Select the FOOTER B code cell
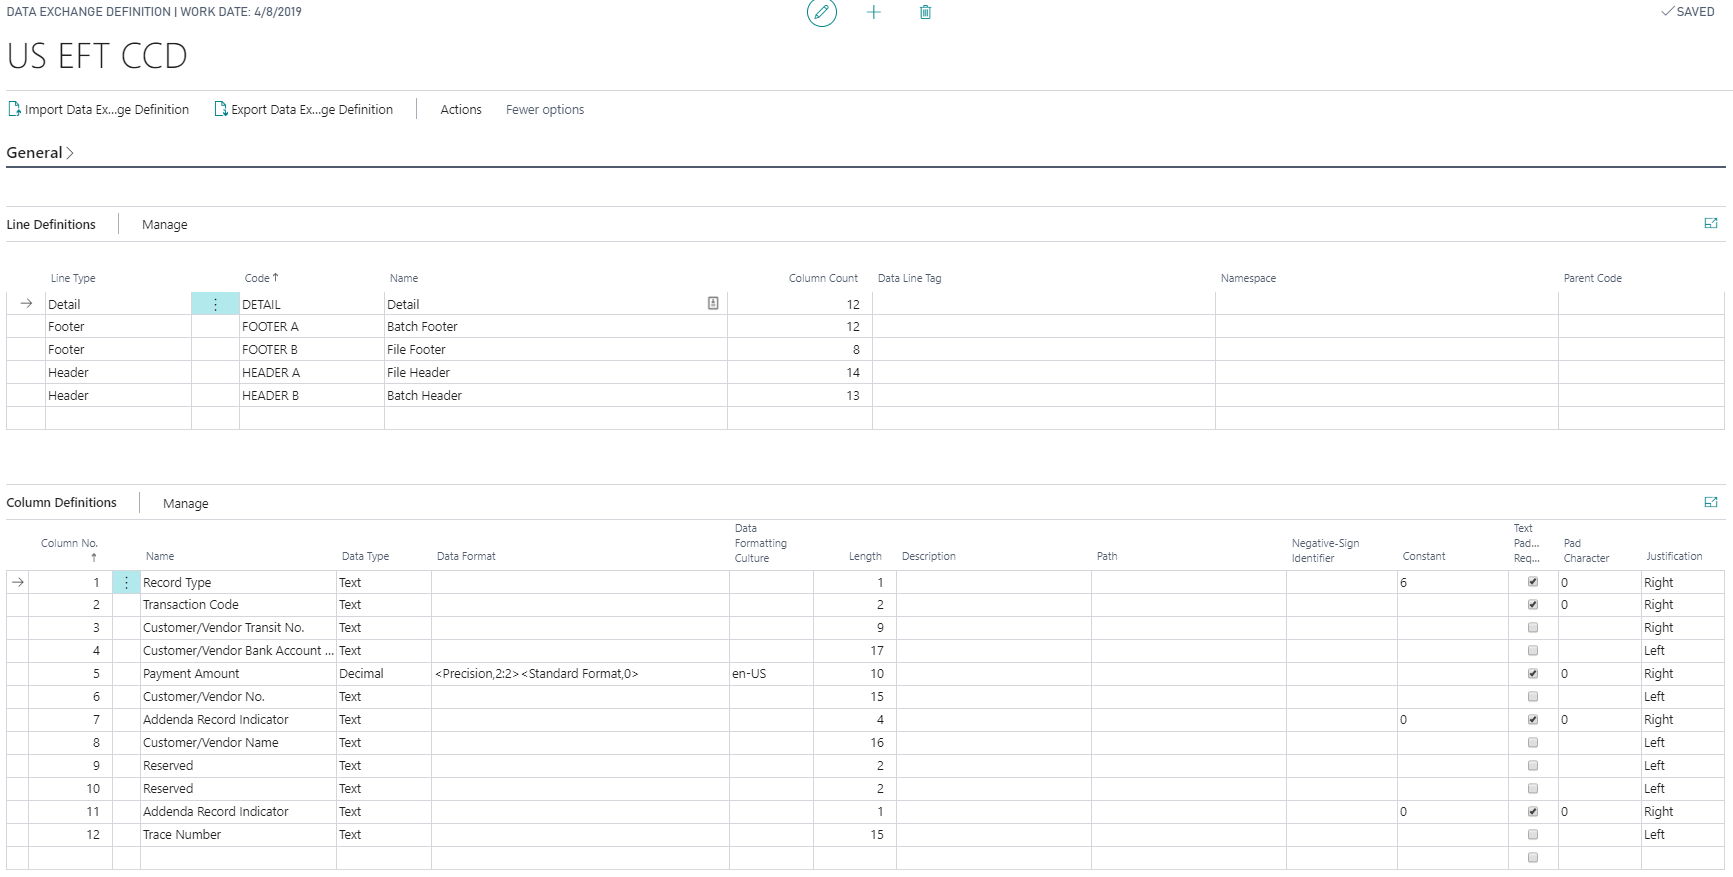Image resolution: width=1733 pixels, height=877 pixels. click(x=312, y=350)
